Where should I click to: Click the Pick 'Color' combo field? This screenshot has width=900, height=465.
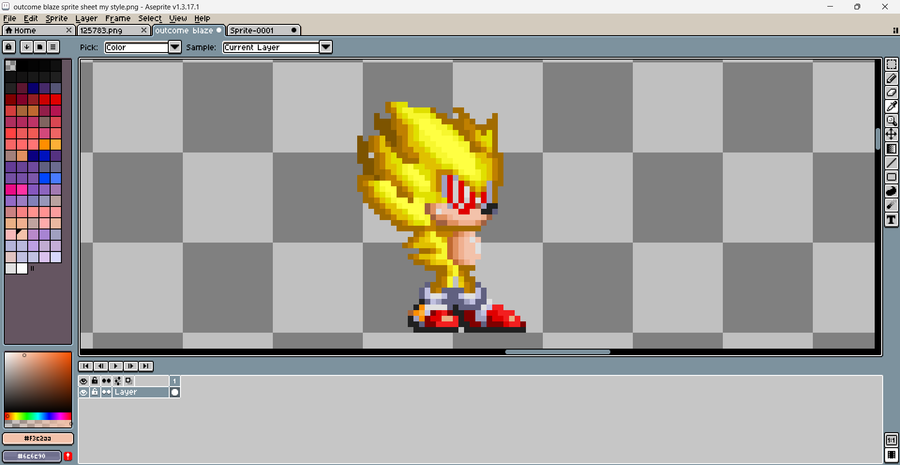click(x=137, y=47)
